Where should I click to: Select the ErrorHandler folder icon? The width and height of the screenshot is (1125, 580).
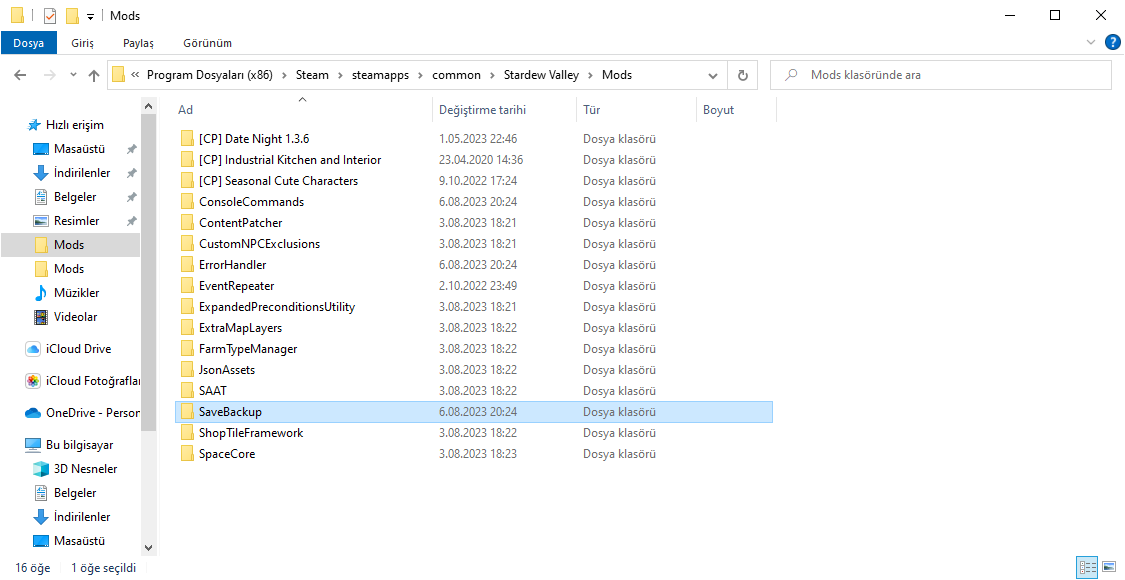187,264
